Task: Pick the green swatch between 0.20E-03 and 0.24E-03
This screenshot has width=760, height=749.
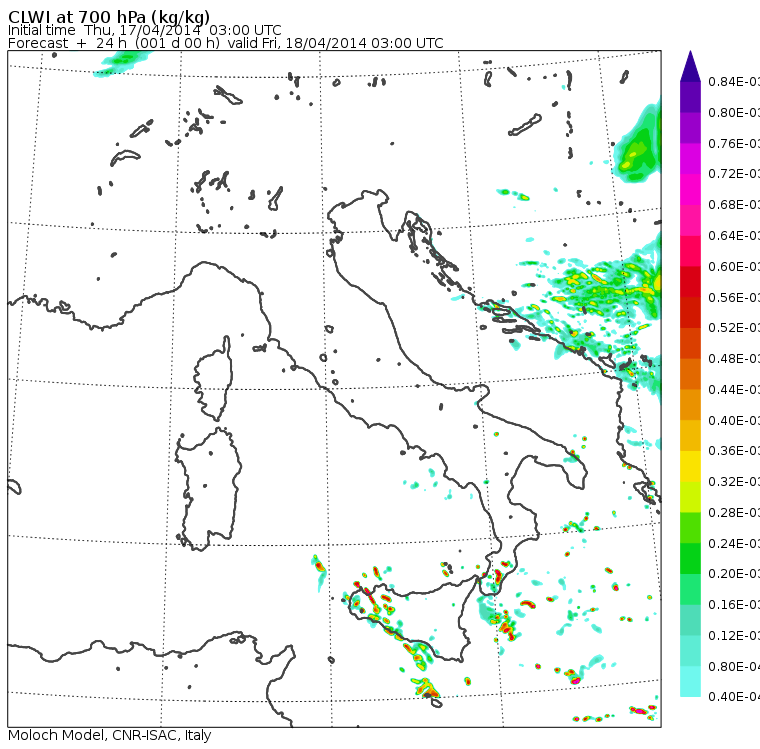Action: (690, 558)
